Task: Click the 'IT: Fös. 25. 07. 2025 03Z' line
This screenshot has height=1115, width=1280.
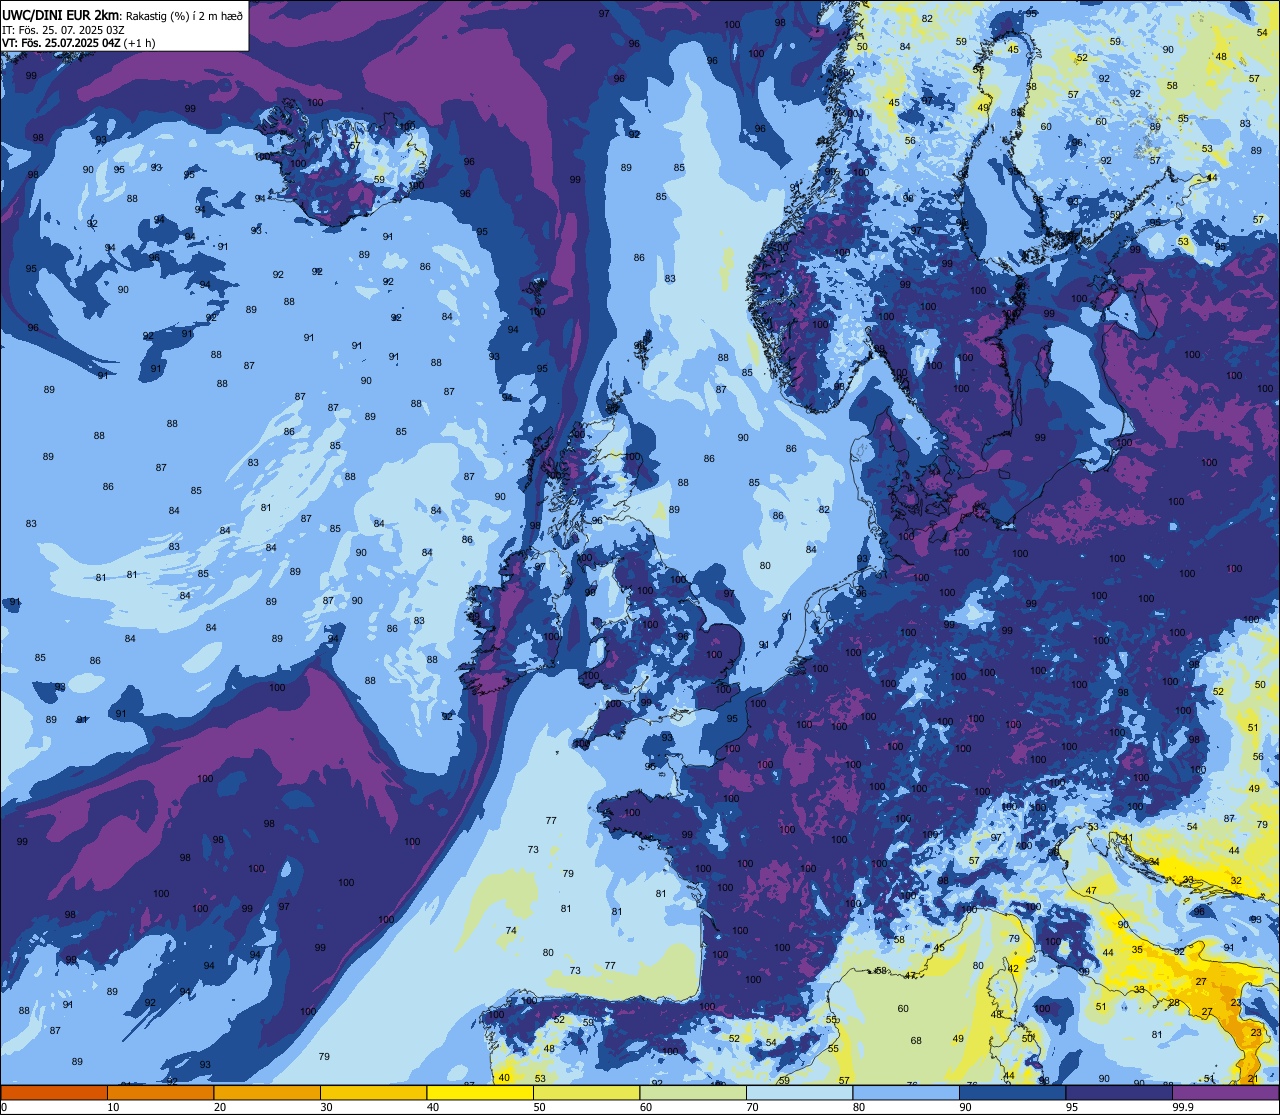Action: coord(63,30)
